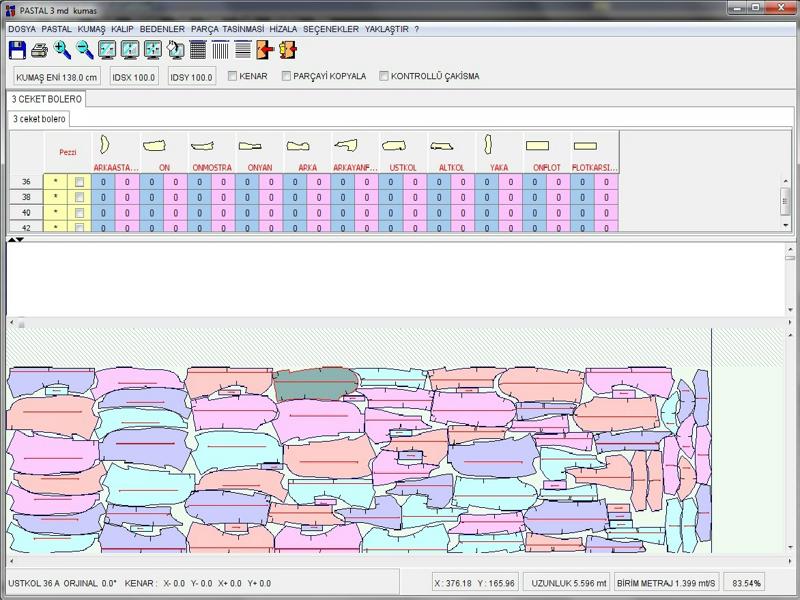Image resolution: width=800 pixels, height=600 pixels.
Task: Open the PASTAL menu
Action: tap(57, 29)
